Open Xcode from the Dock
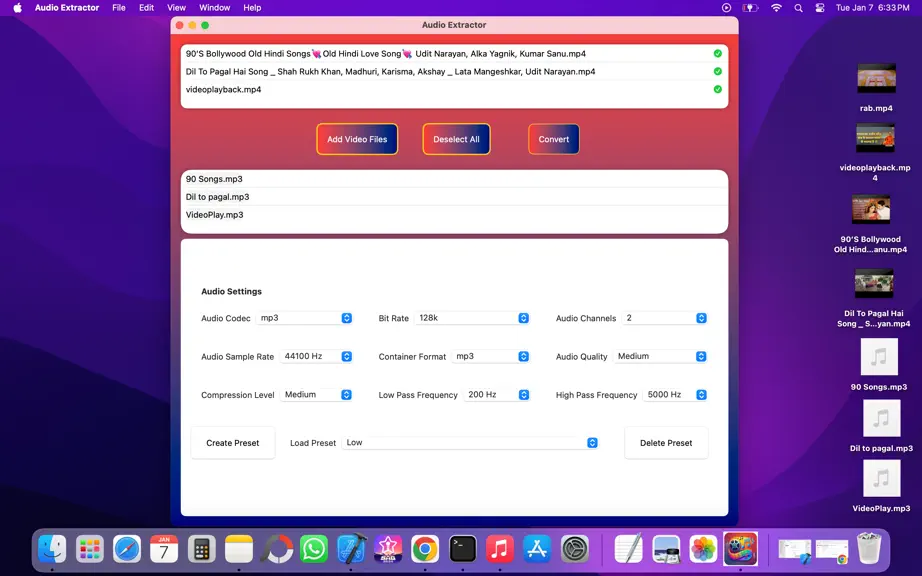The image size is (922, 576). point(351,550)
